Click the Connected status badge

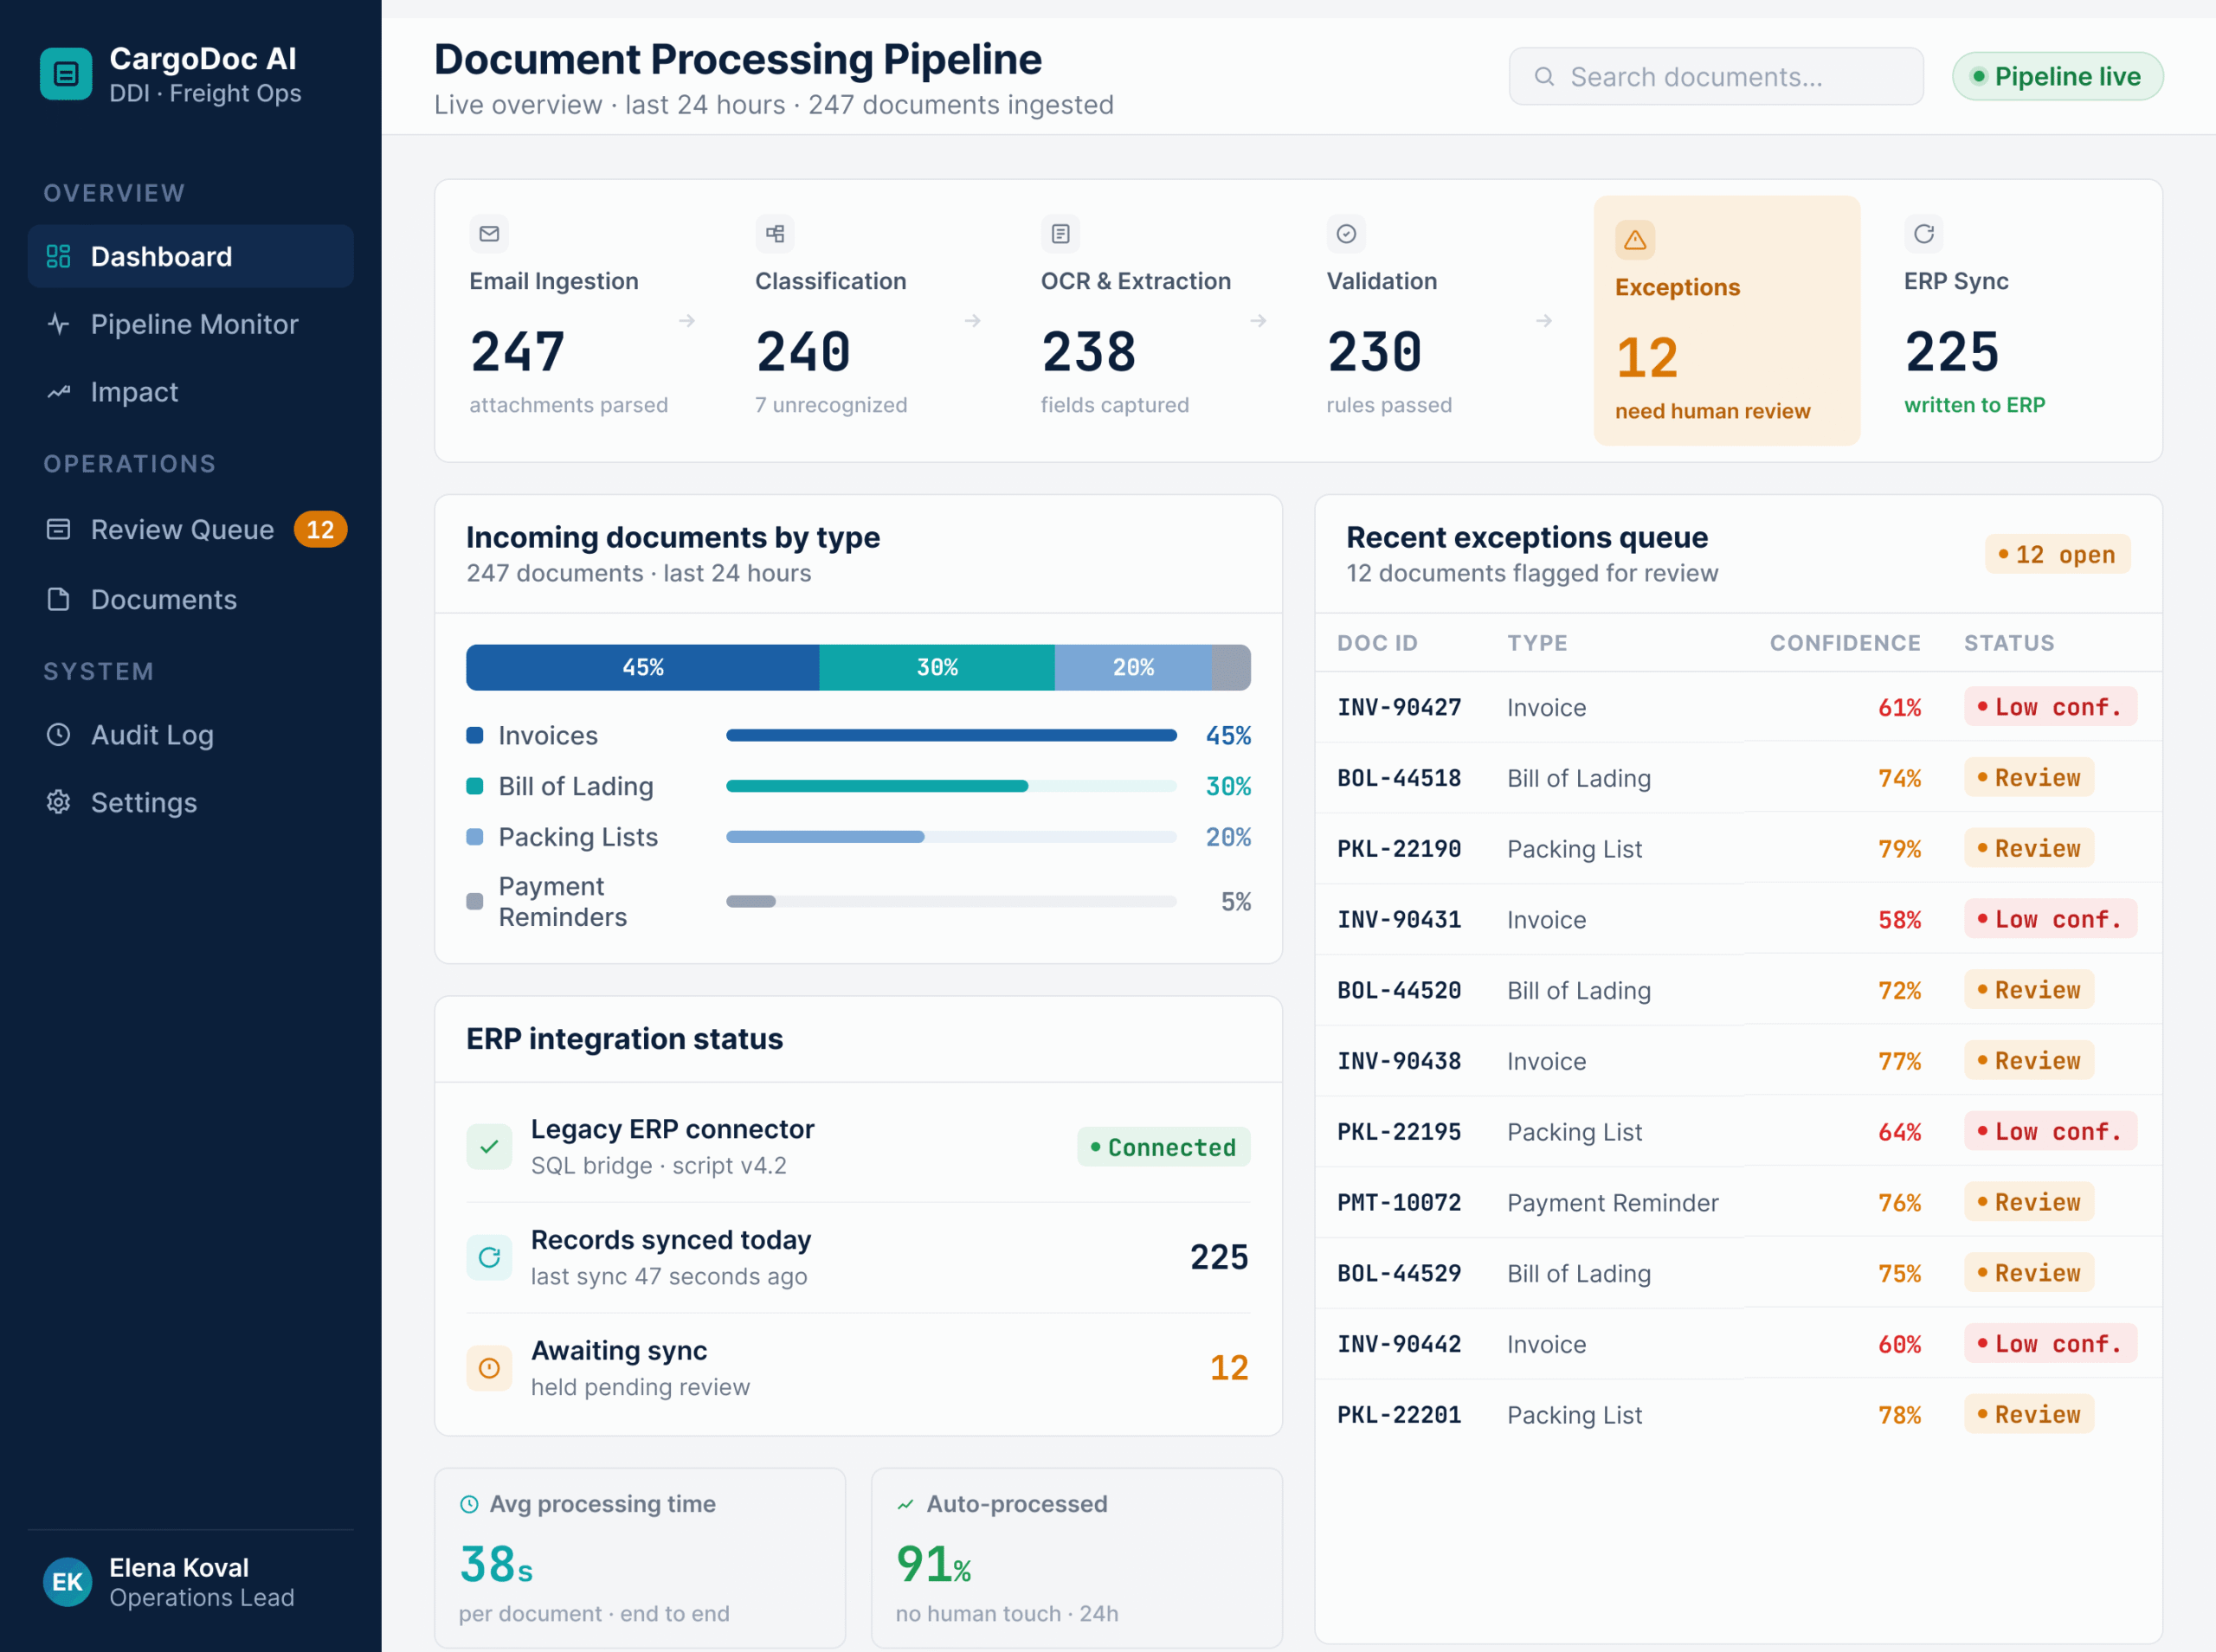click(1163, 1147)
